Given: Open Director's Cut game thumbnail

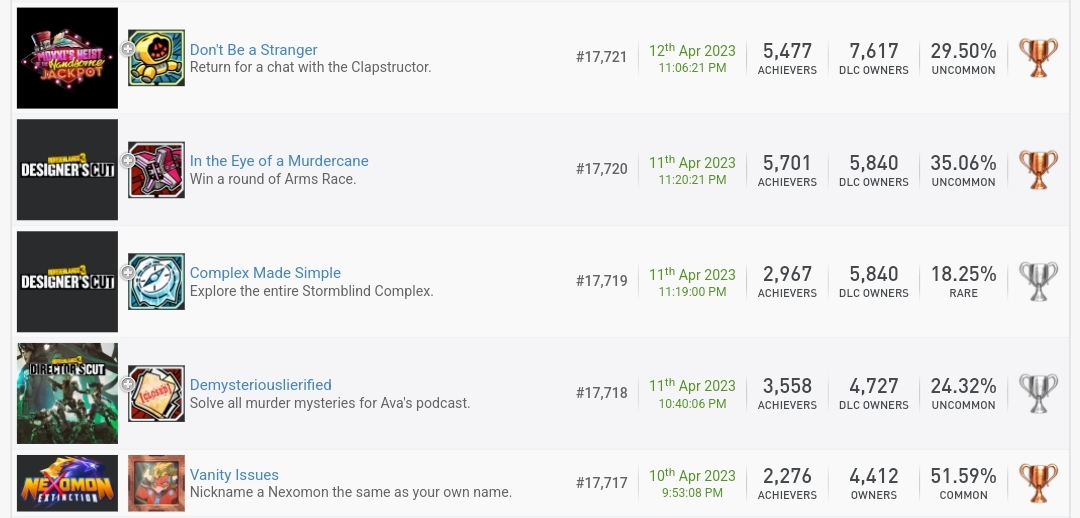Looking at the screenshot, I should (x=68, y=394).
